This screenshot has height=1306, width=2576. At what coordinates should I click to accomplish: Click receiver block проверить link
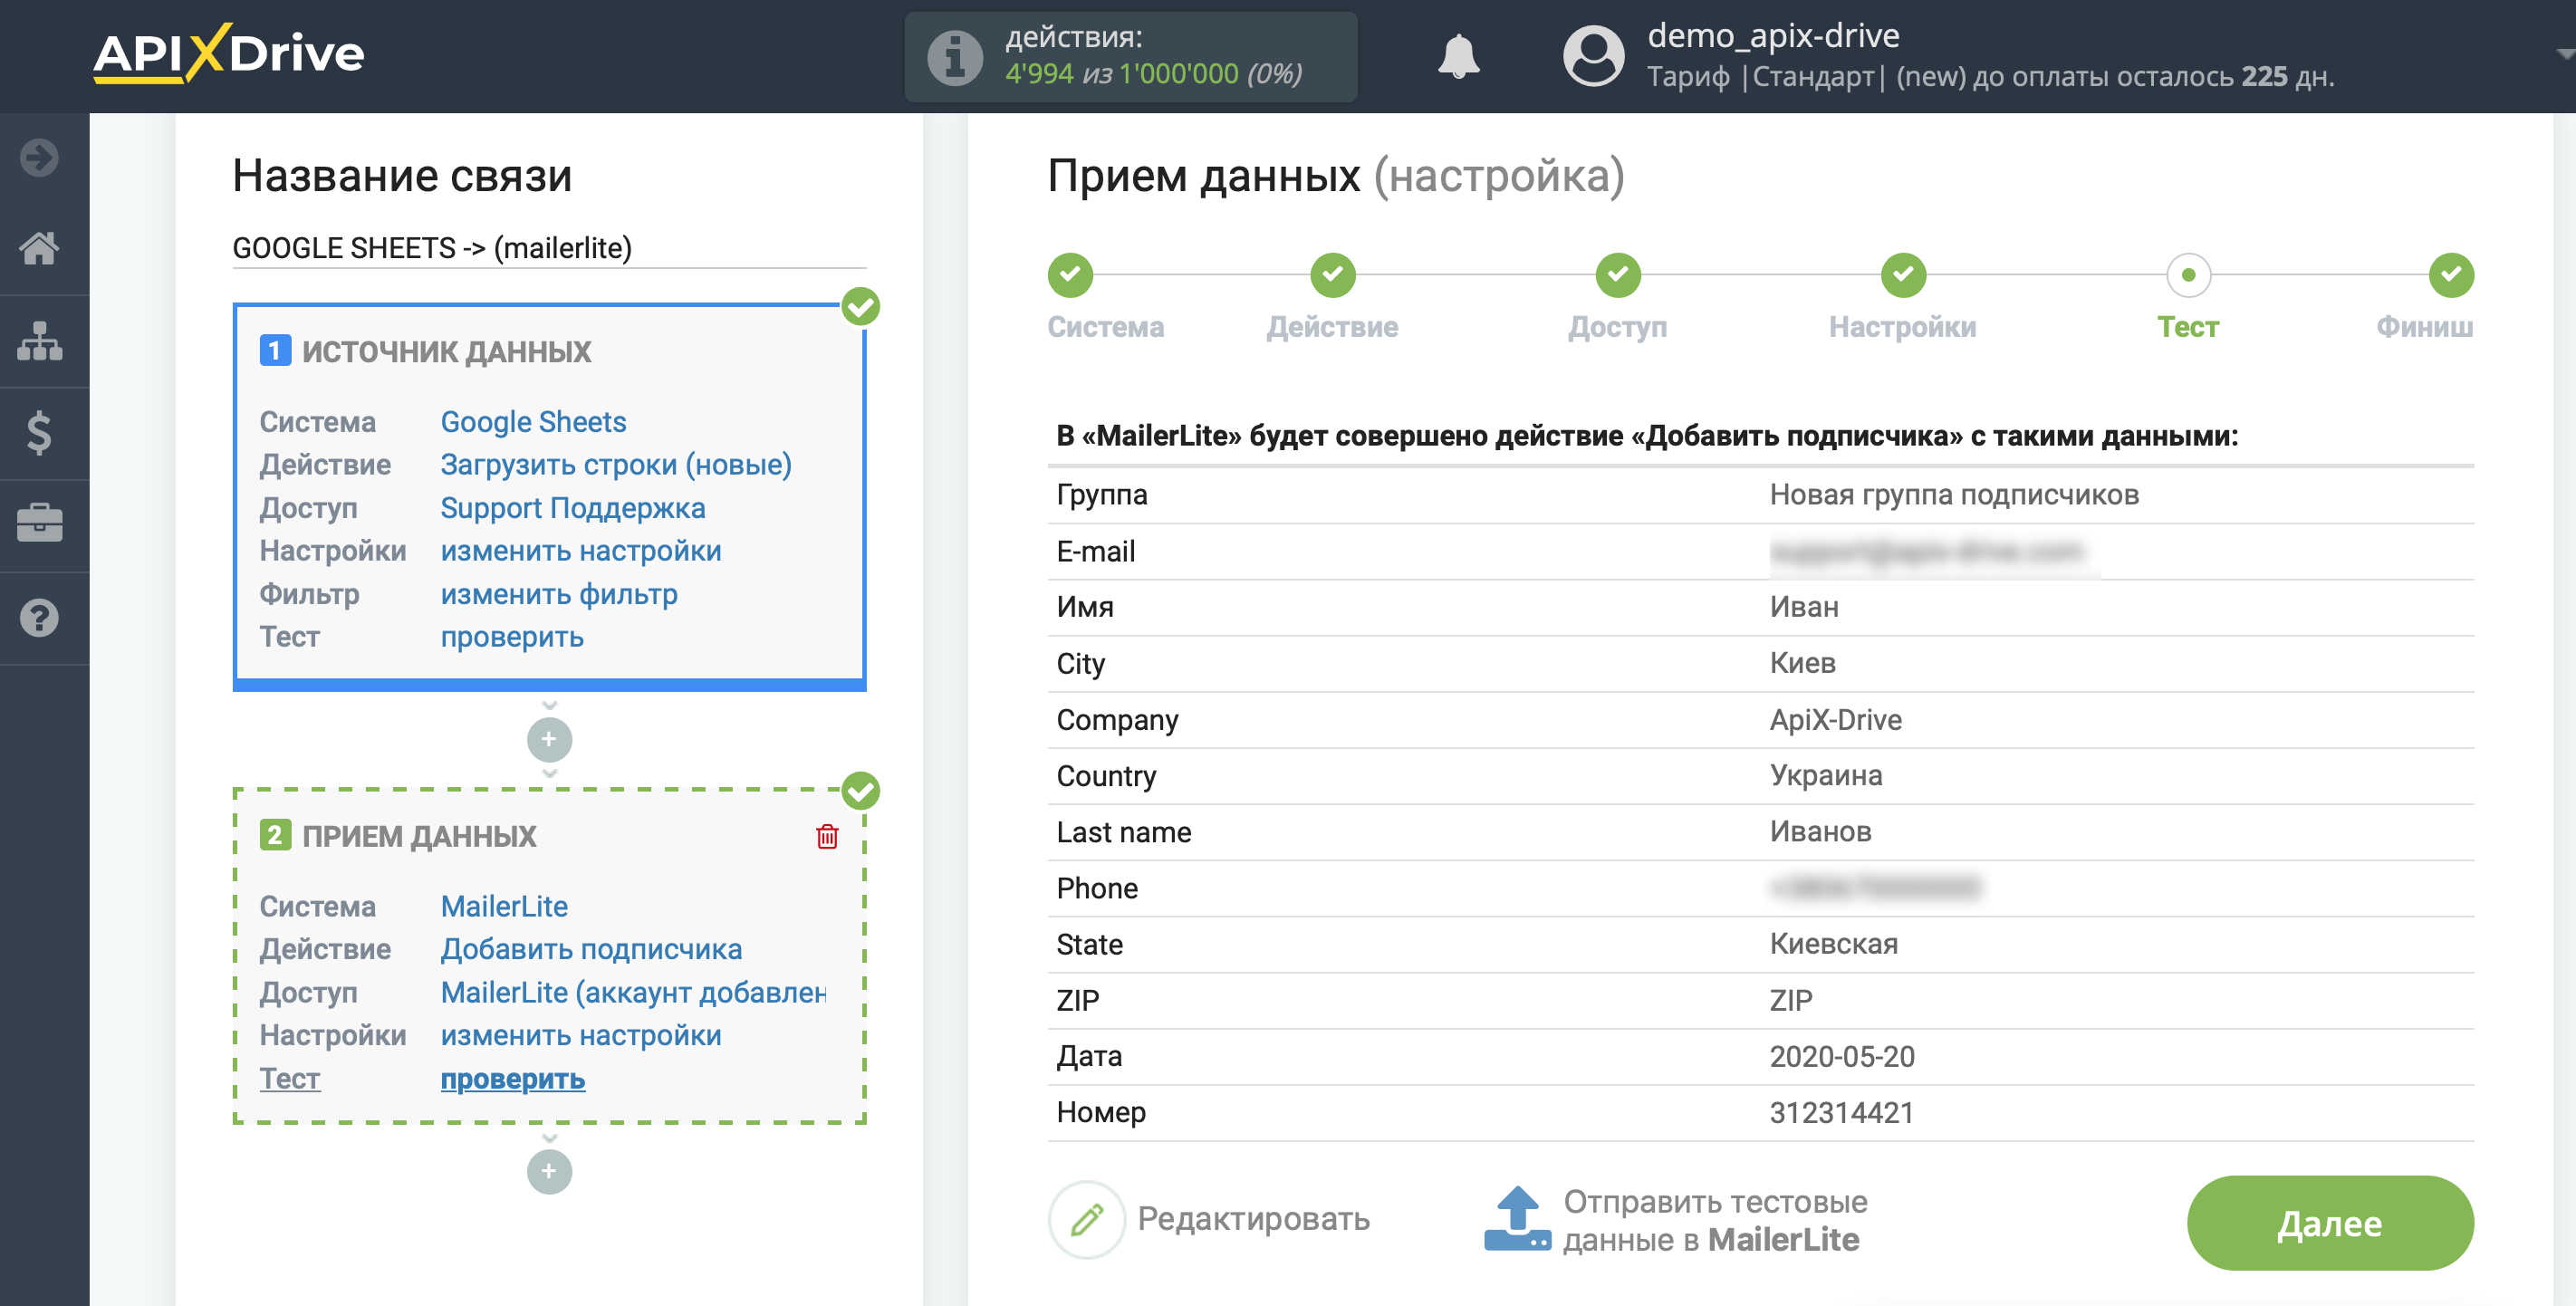pos(512,1078)
